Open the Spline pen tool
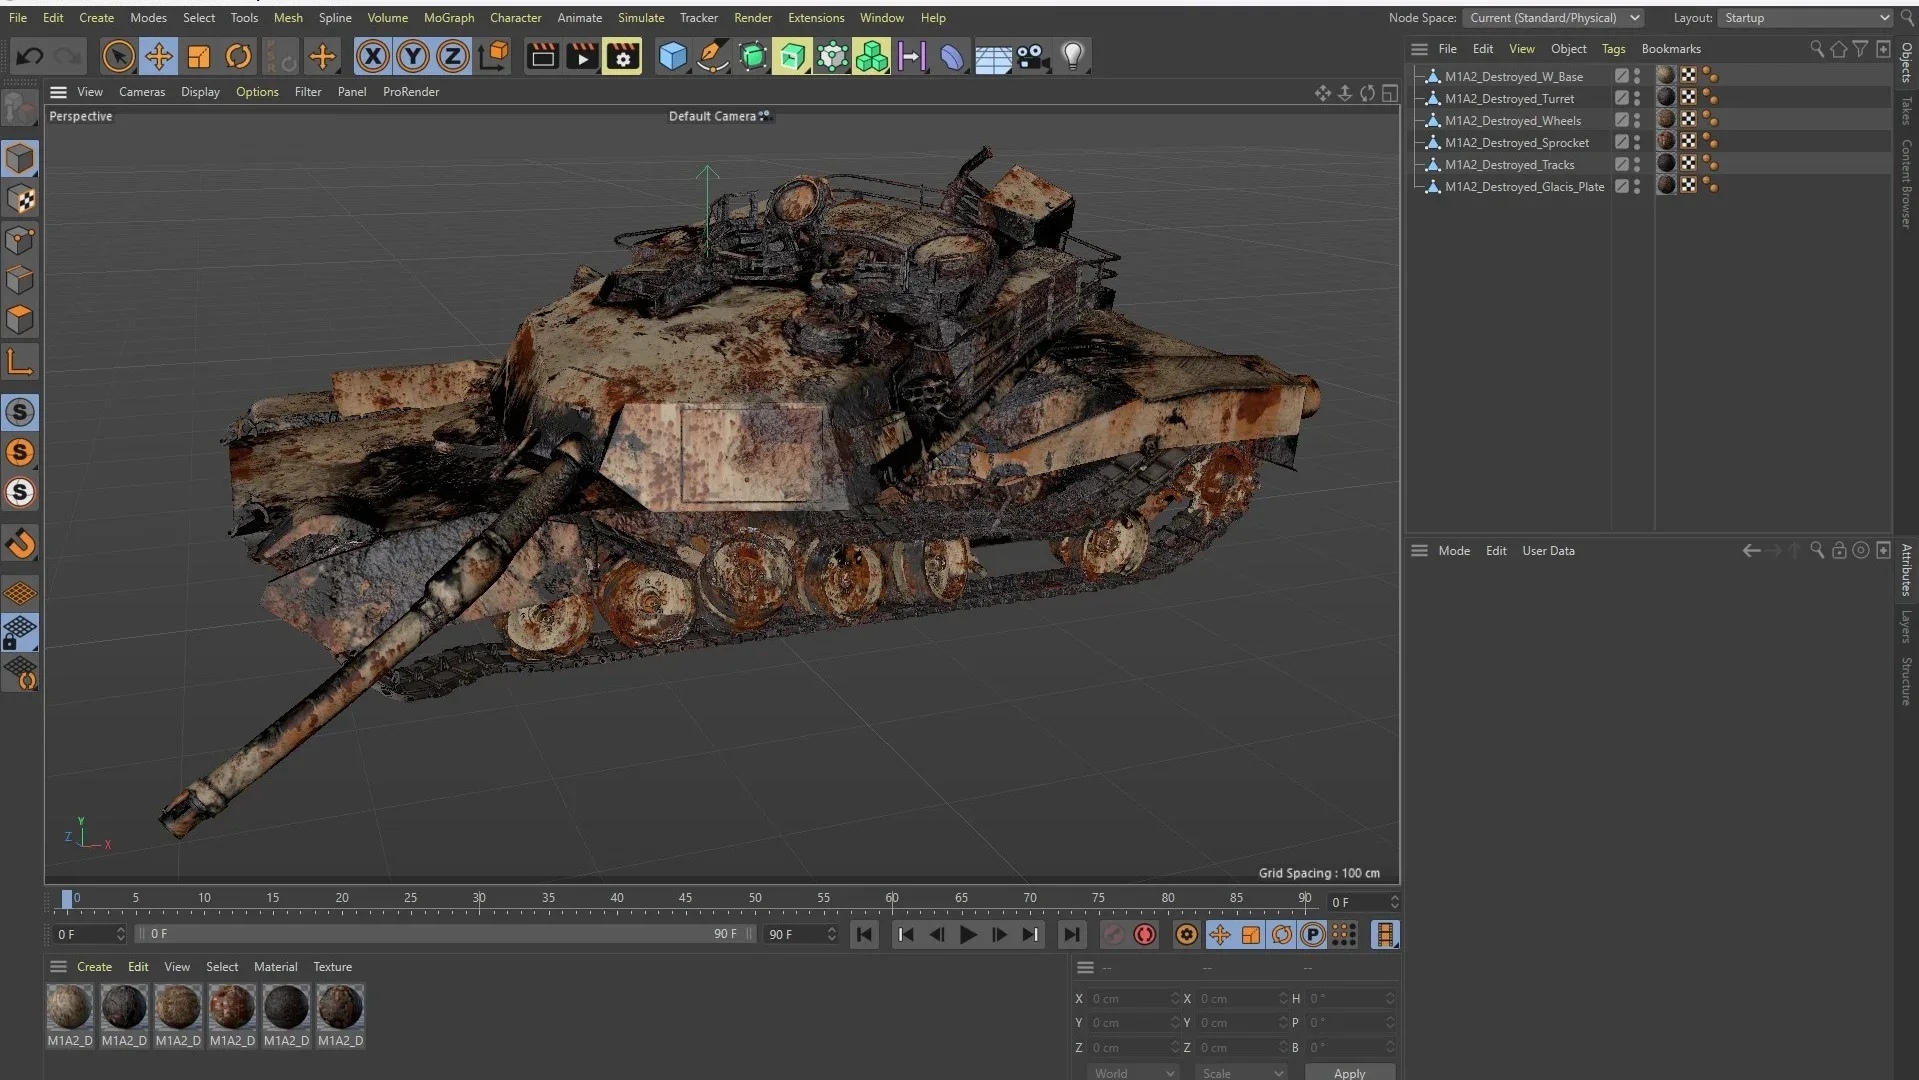Image resolution: width=1919 pixels, height=1080 pixels. [x=712, y=56]
